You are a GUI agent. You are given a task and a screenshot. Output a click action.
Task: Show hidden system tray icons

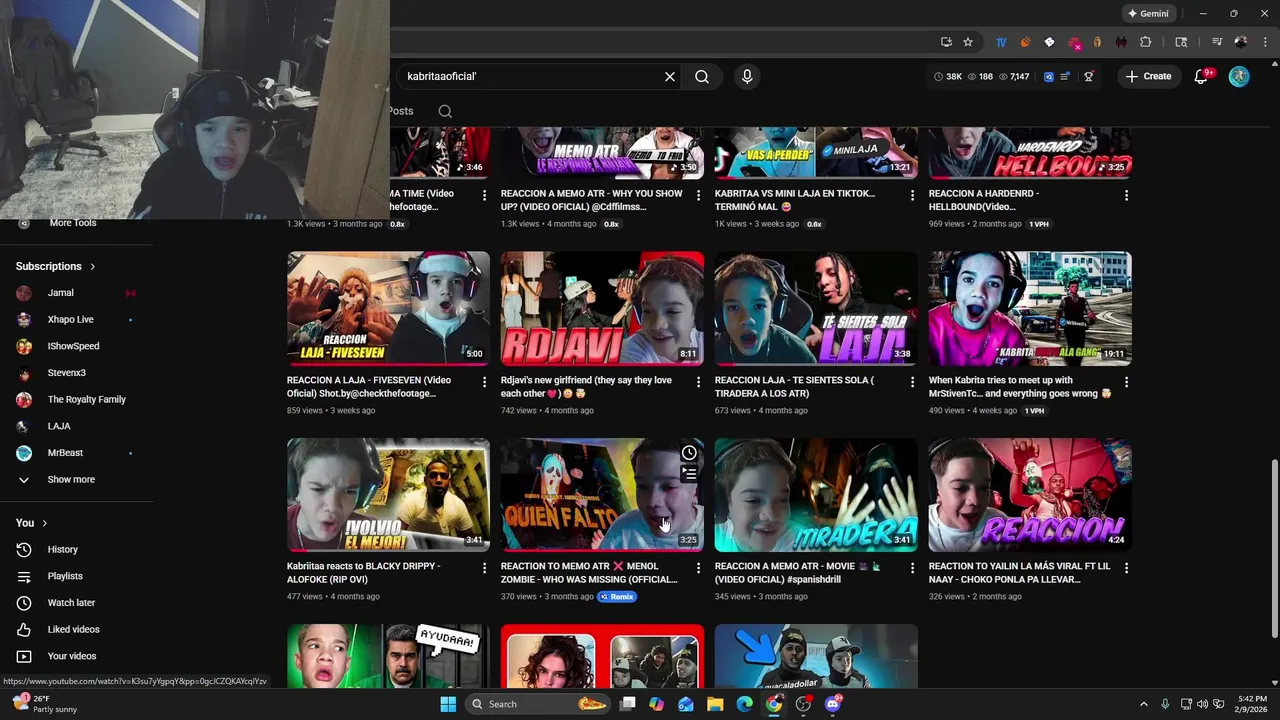click(x=1144, y=704)
